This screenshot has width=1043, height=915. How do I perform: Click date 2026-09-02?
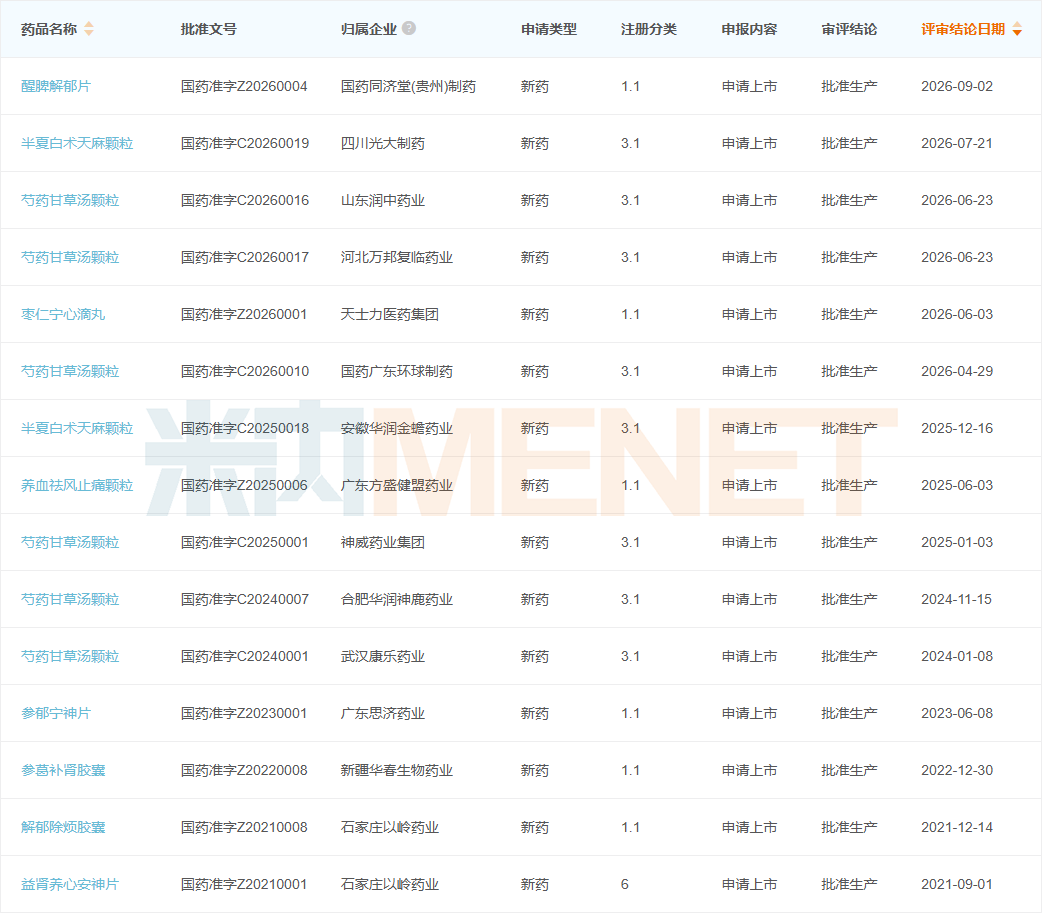(957, 86)
